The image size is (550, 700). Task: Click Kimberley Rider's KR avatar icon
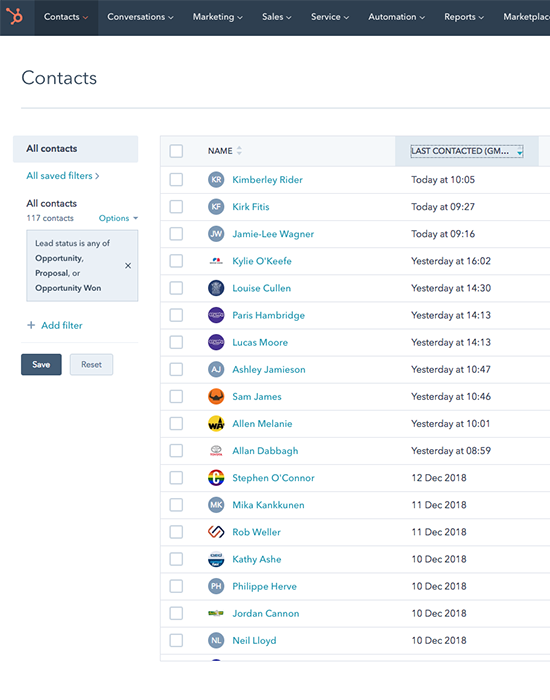[x=216, y=180]
